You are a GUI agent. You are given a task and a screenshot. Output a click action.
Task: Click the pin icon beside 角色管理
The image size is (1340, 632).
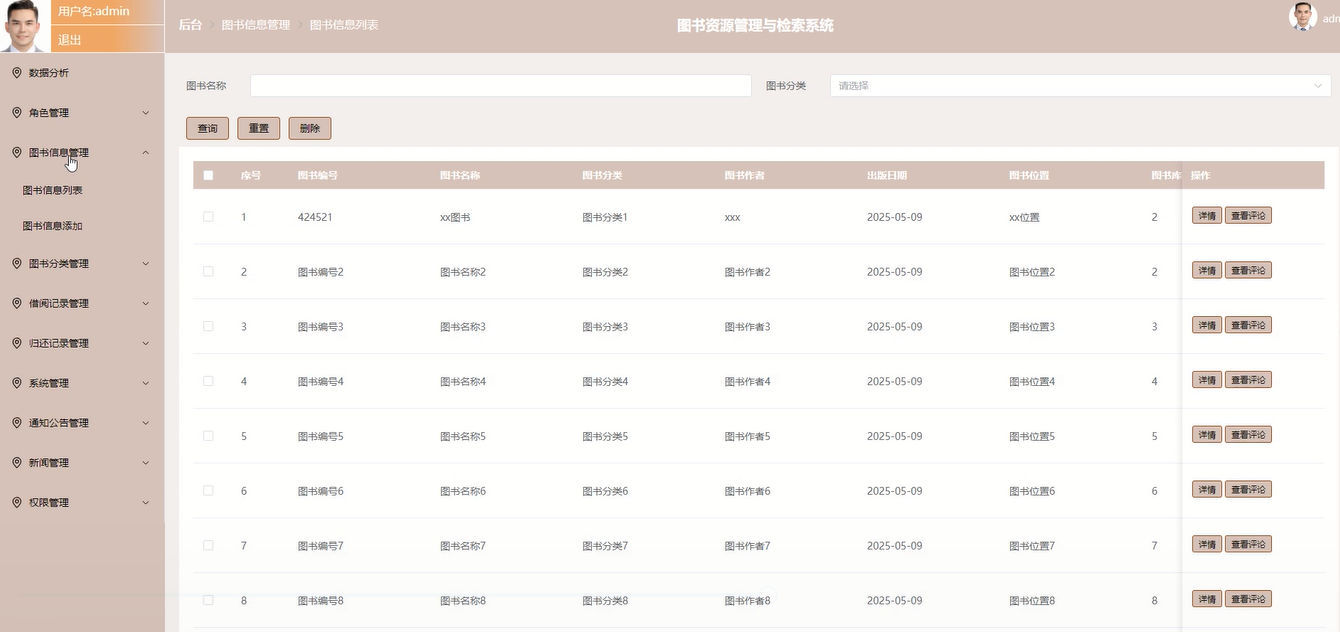(17, 113)
